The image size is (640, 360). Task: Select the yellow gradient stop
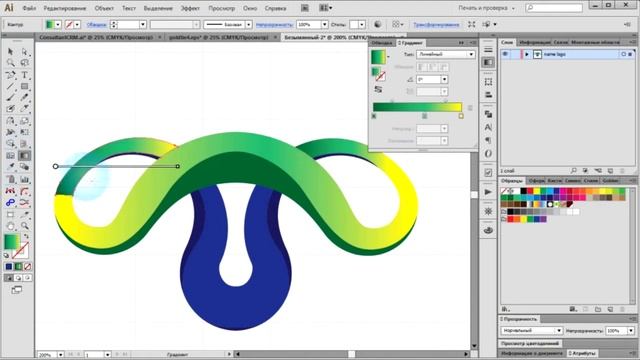[x=461, y=116]
